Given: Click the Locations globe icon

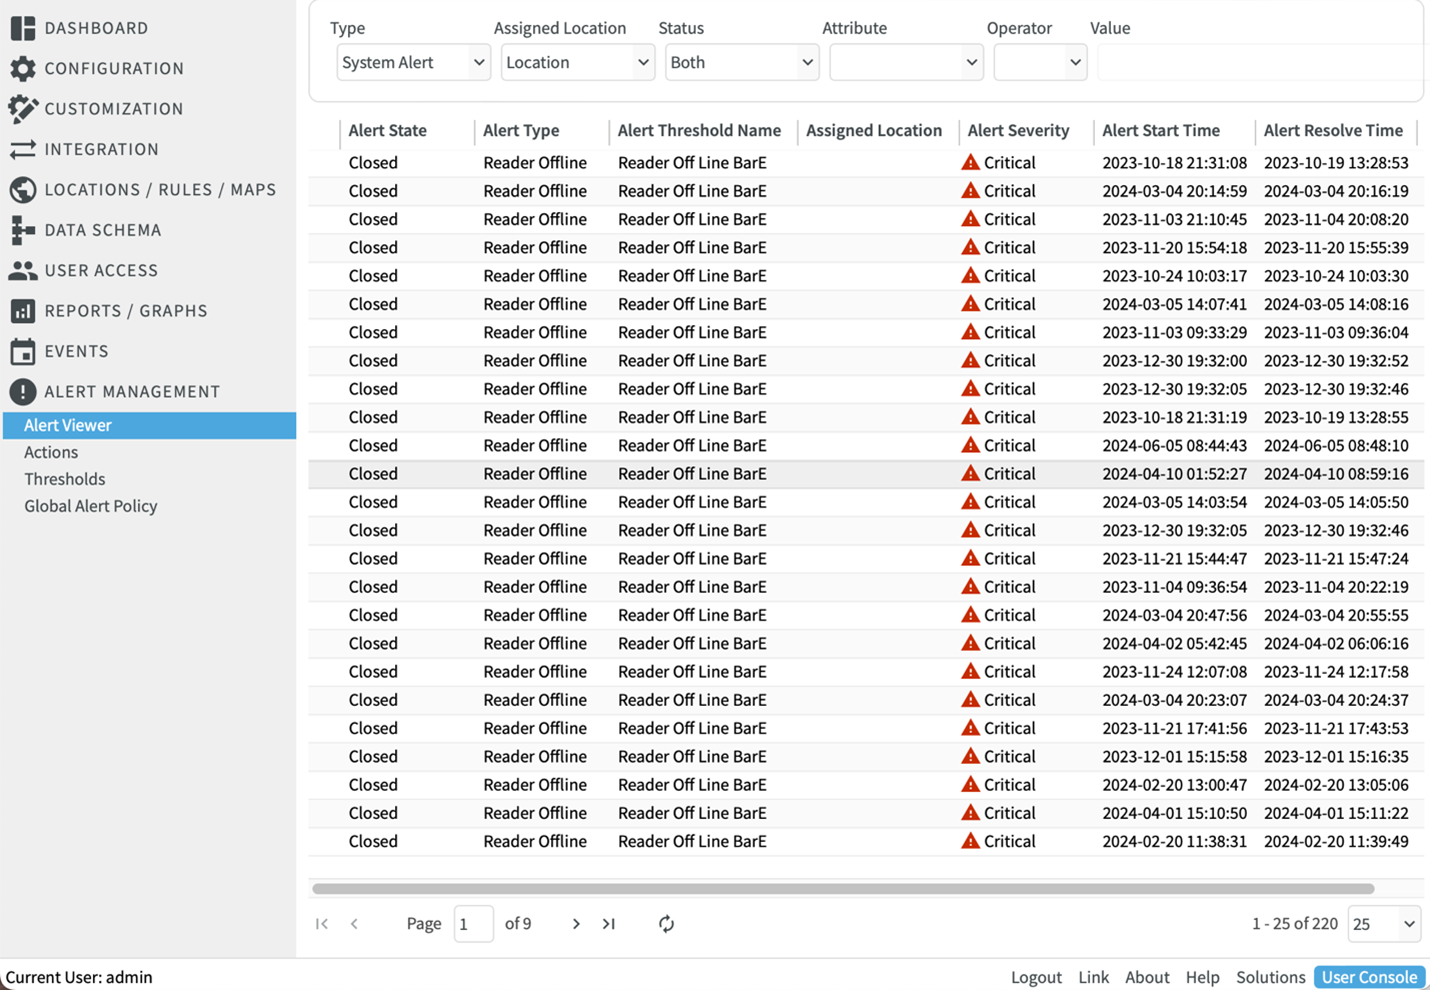Looking at the screenshot, I should coord(23,190).
